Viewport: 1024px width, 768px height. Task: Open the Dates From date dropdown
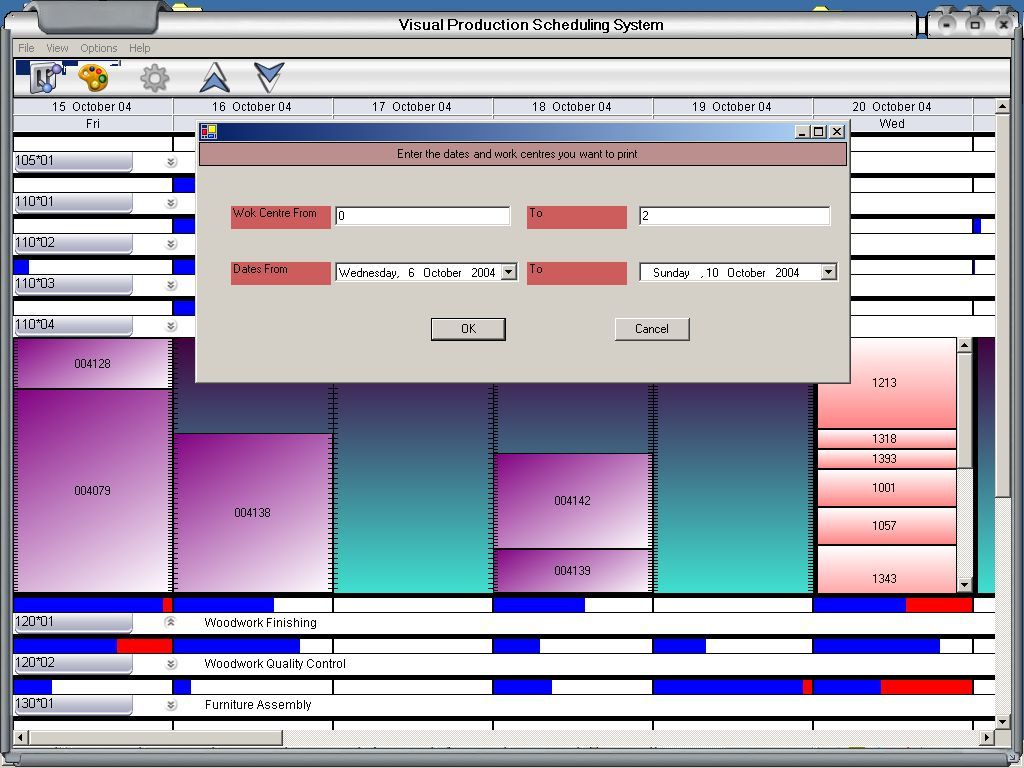(508, 272)
